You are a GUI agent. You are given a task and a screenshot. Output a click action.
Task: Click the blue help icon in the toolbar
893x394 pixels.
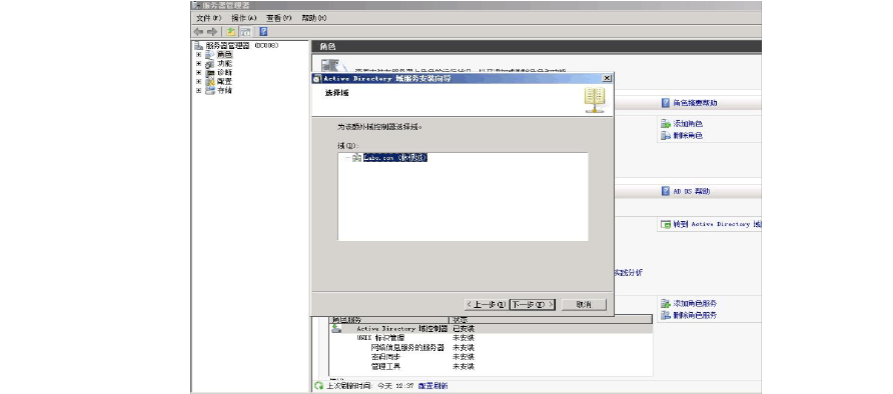263,32
